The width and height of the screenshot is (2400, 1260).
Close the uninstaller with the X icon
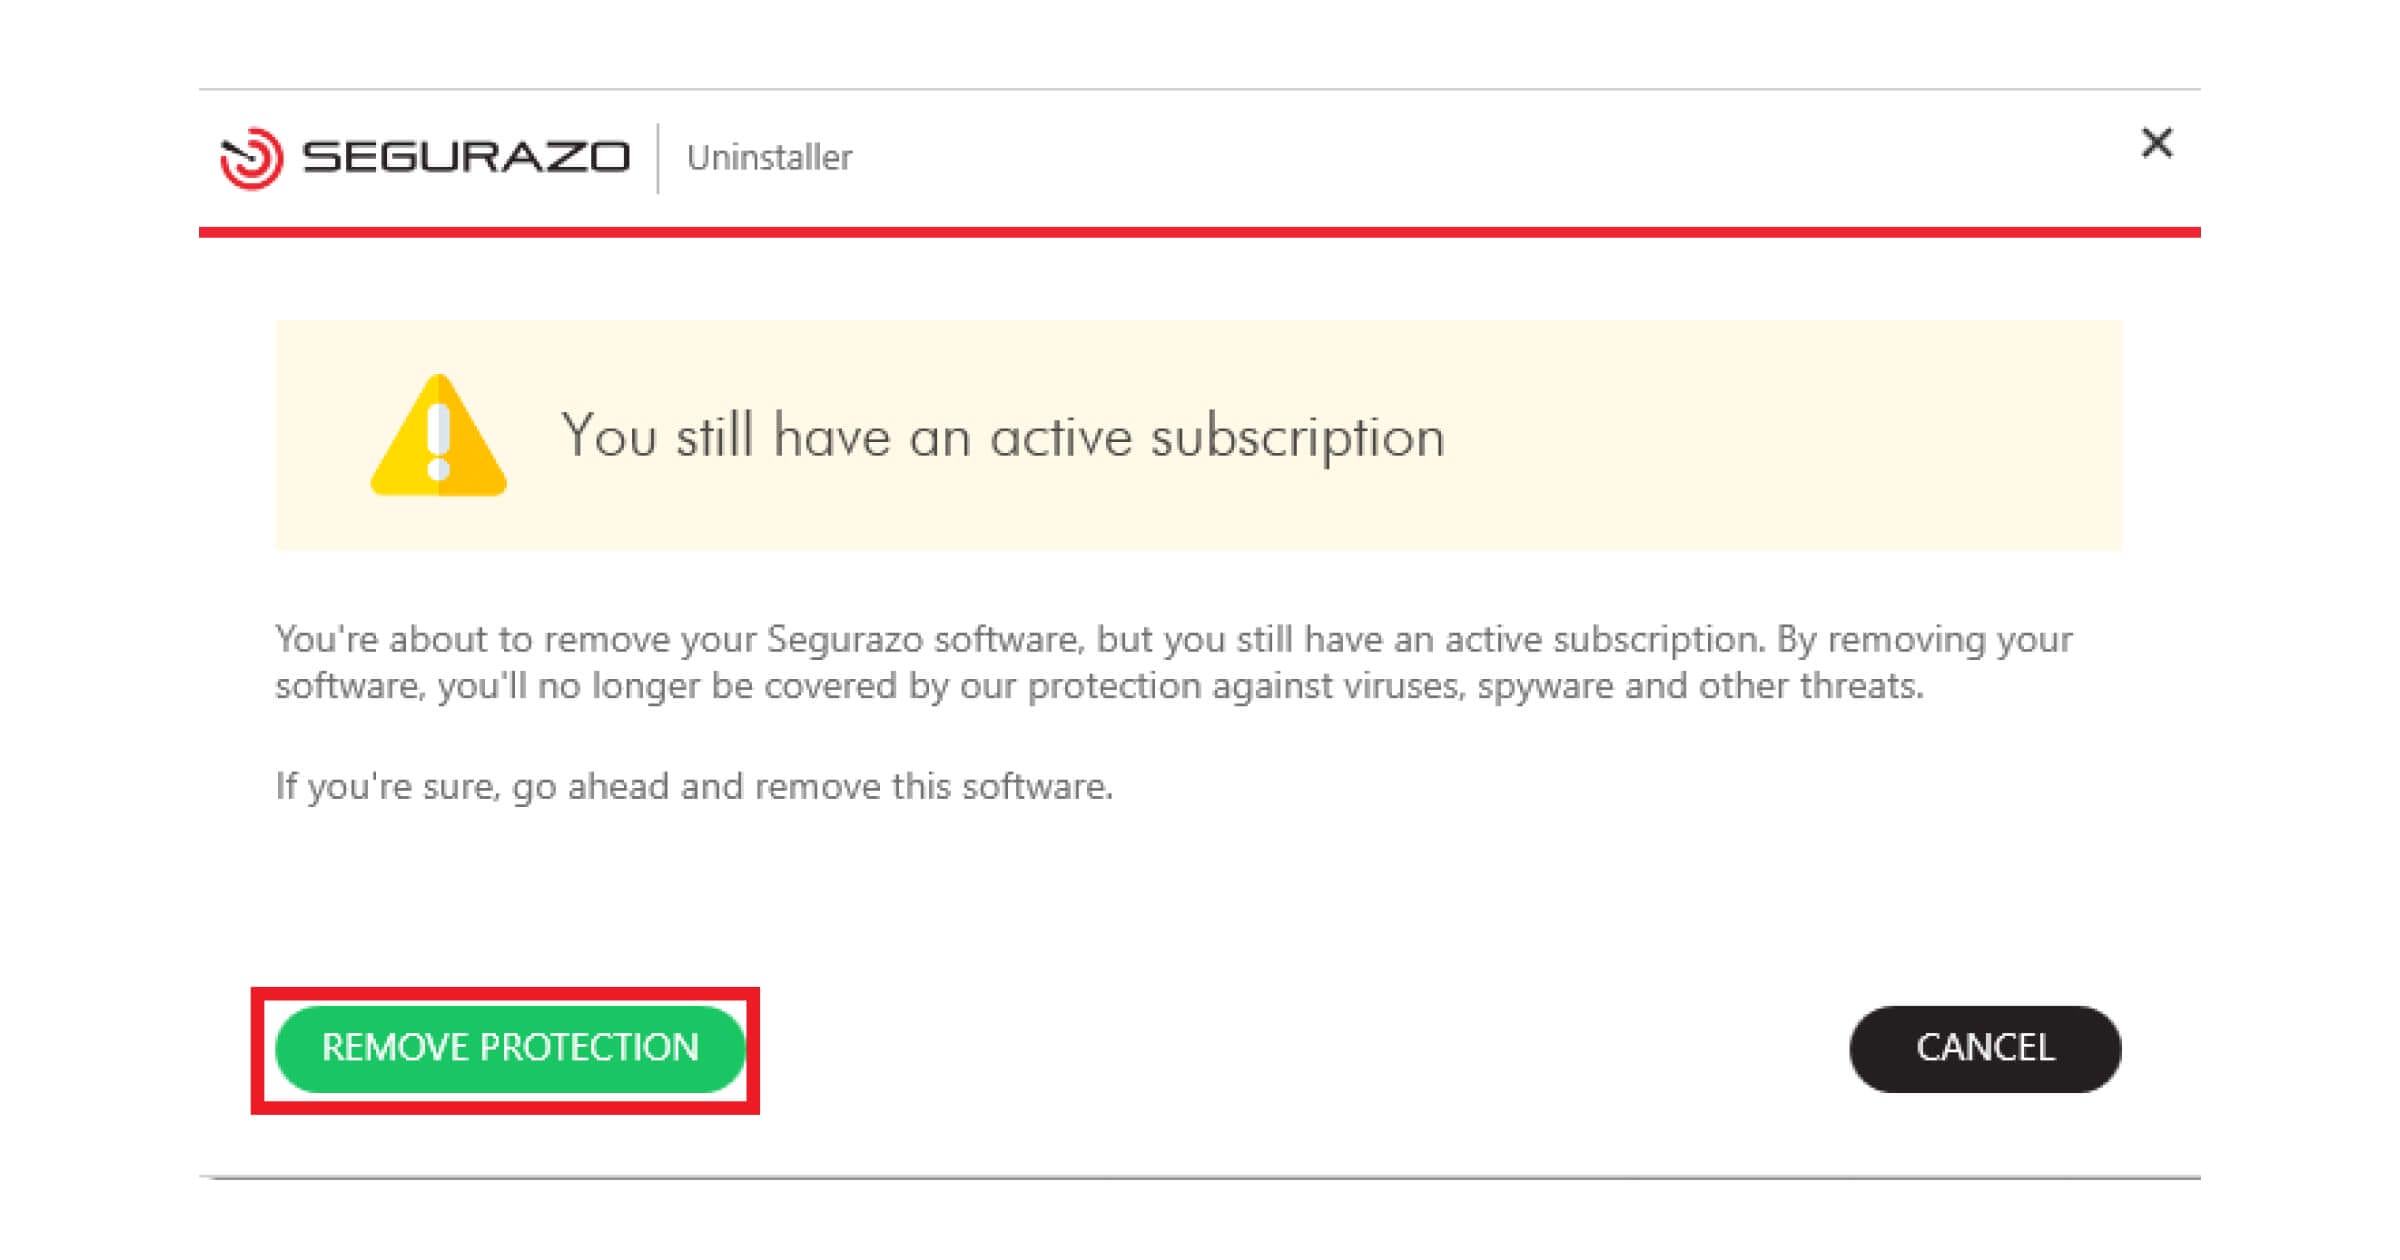tap(2157, 143)
